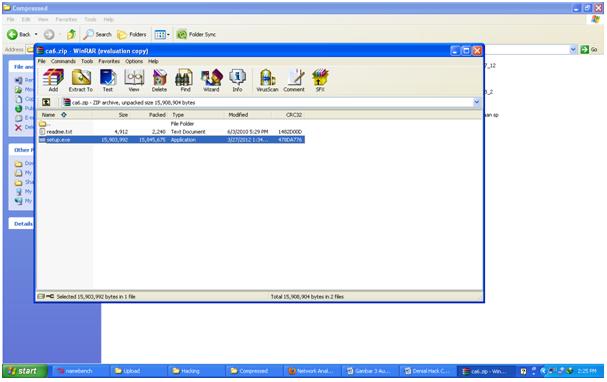Expand the archive path dropdown

coord(477,102)
